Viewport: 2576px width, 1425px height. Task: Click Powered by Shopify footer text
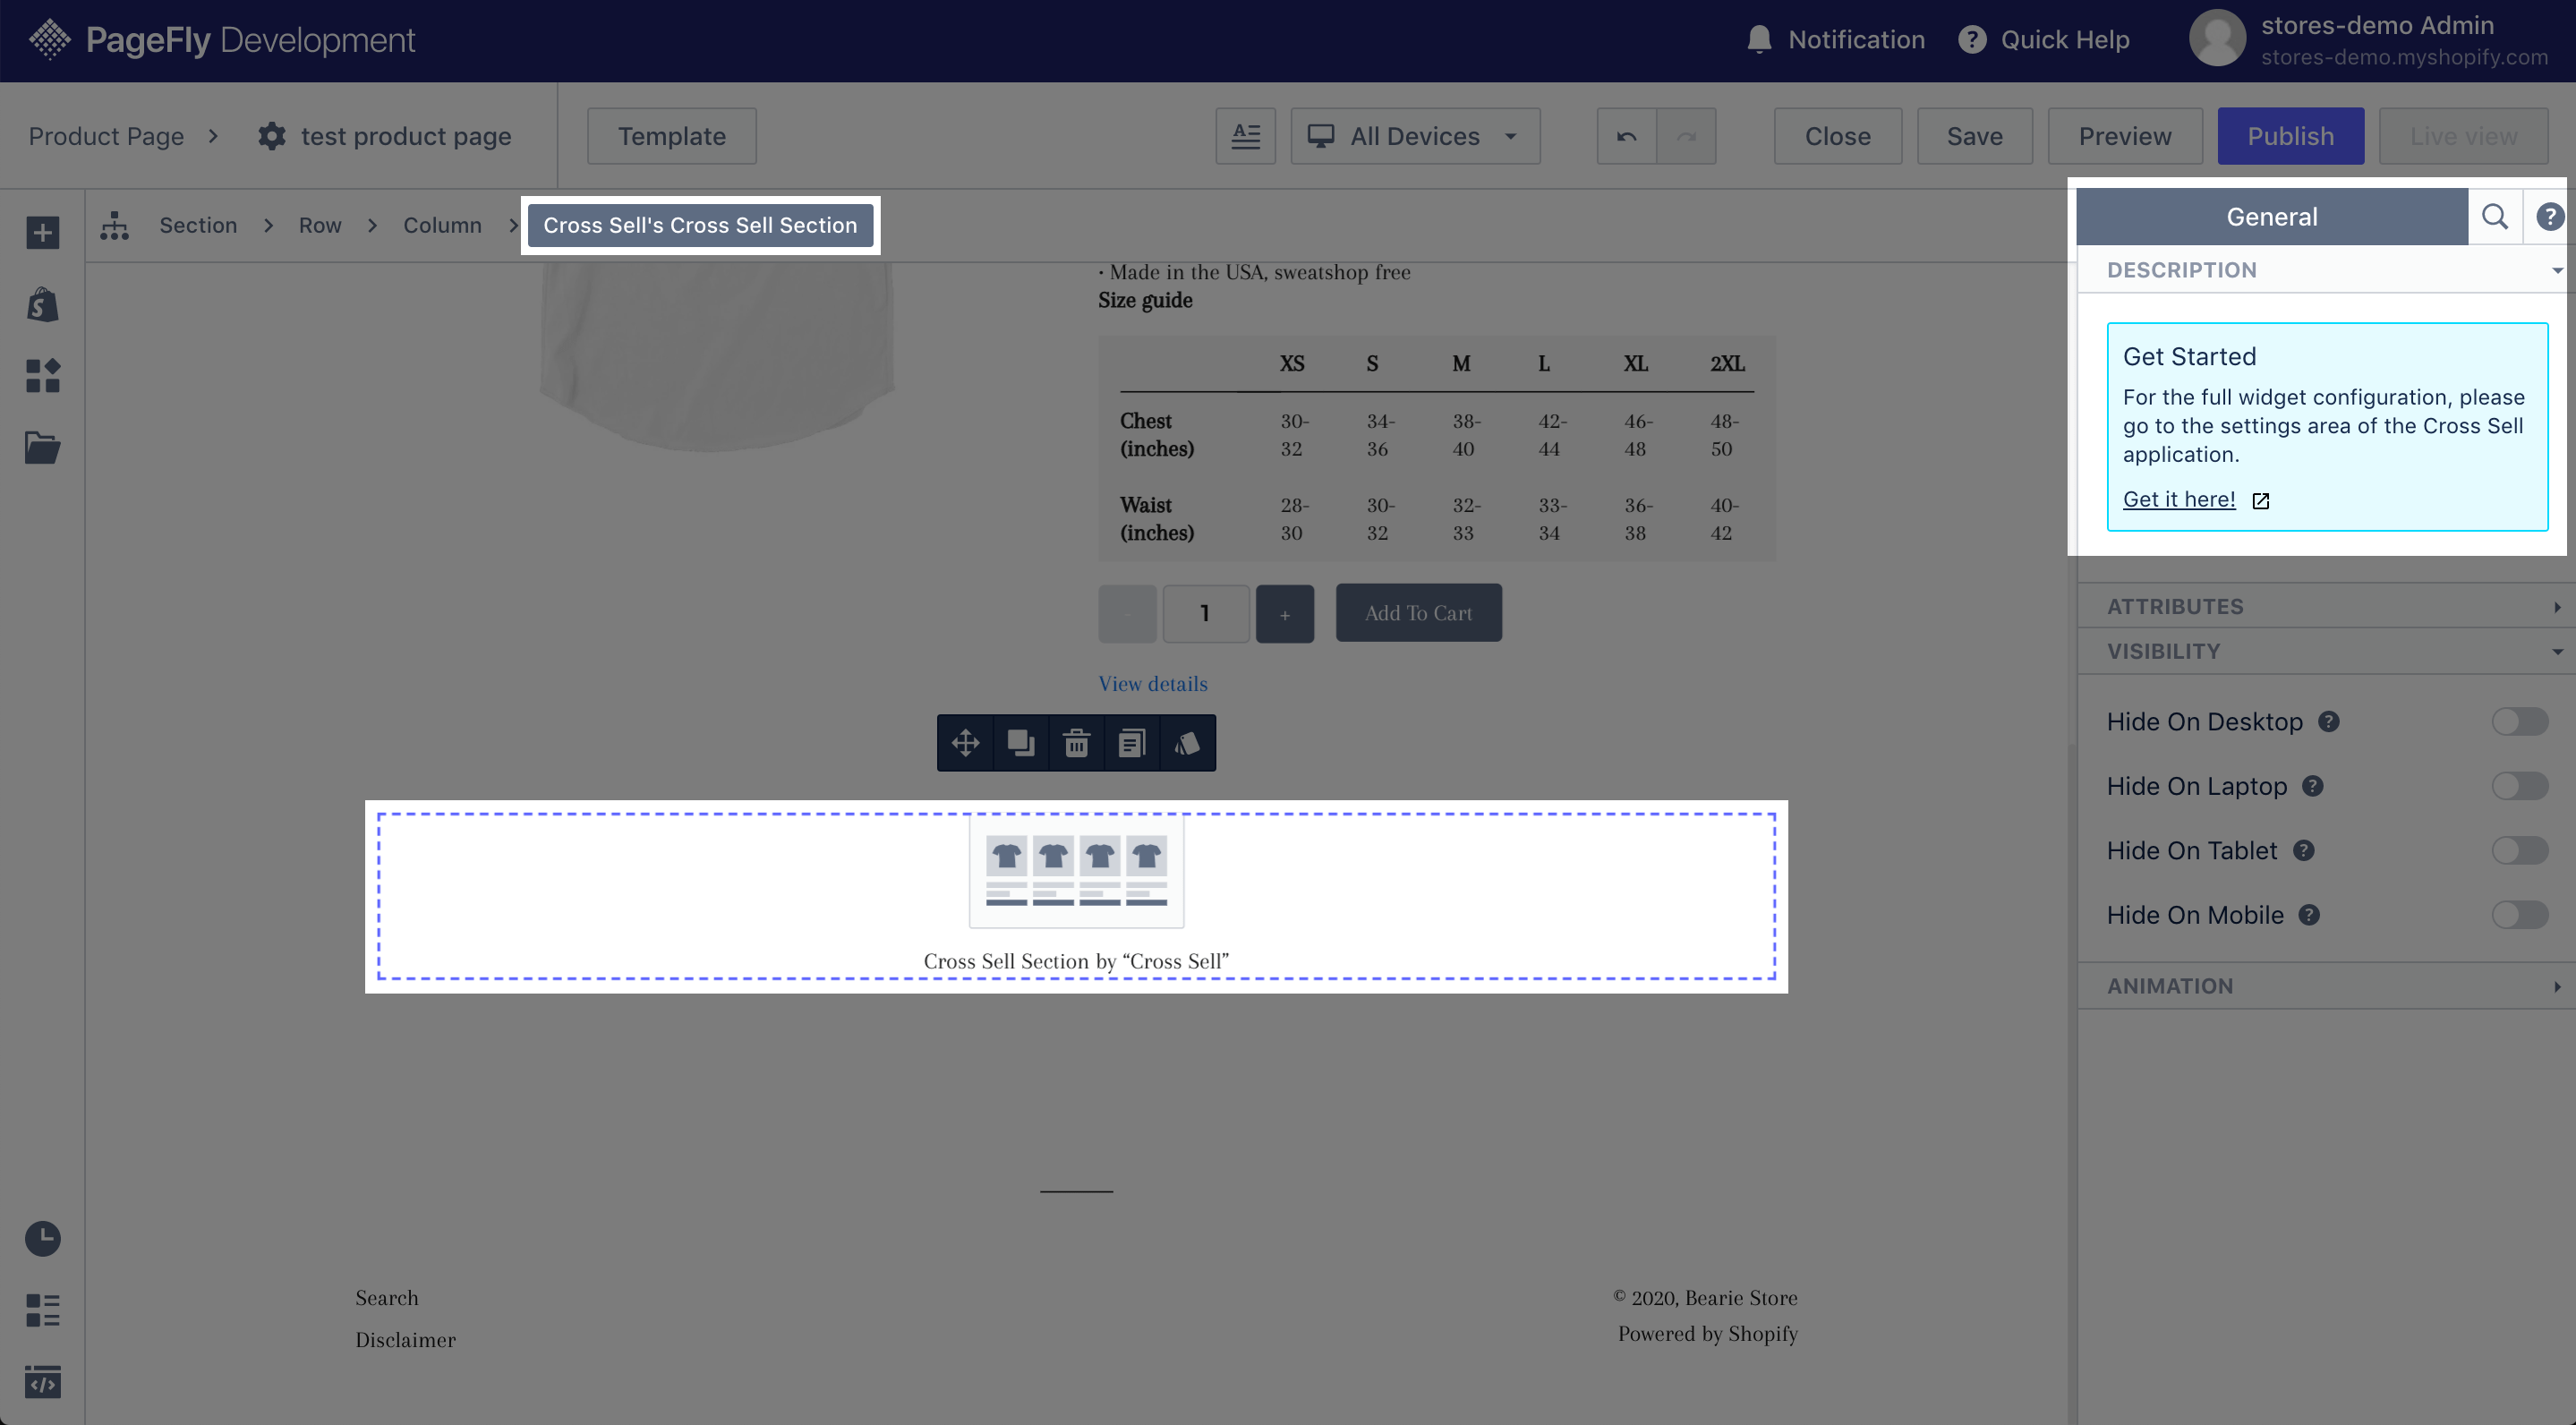tap(1707, 1333)
